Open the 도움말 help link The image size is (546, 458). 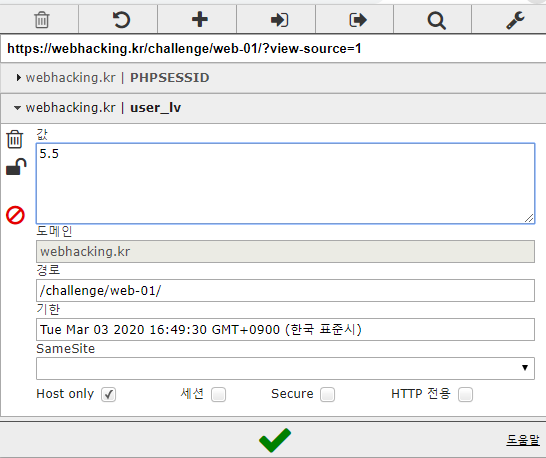pos(523,440)
